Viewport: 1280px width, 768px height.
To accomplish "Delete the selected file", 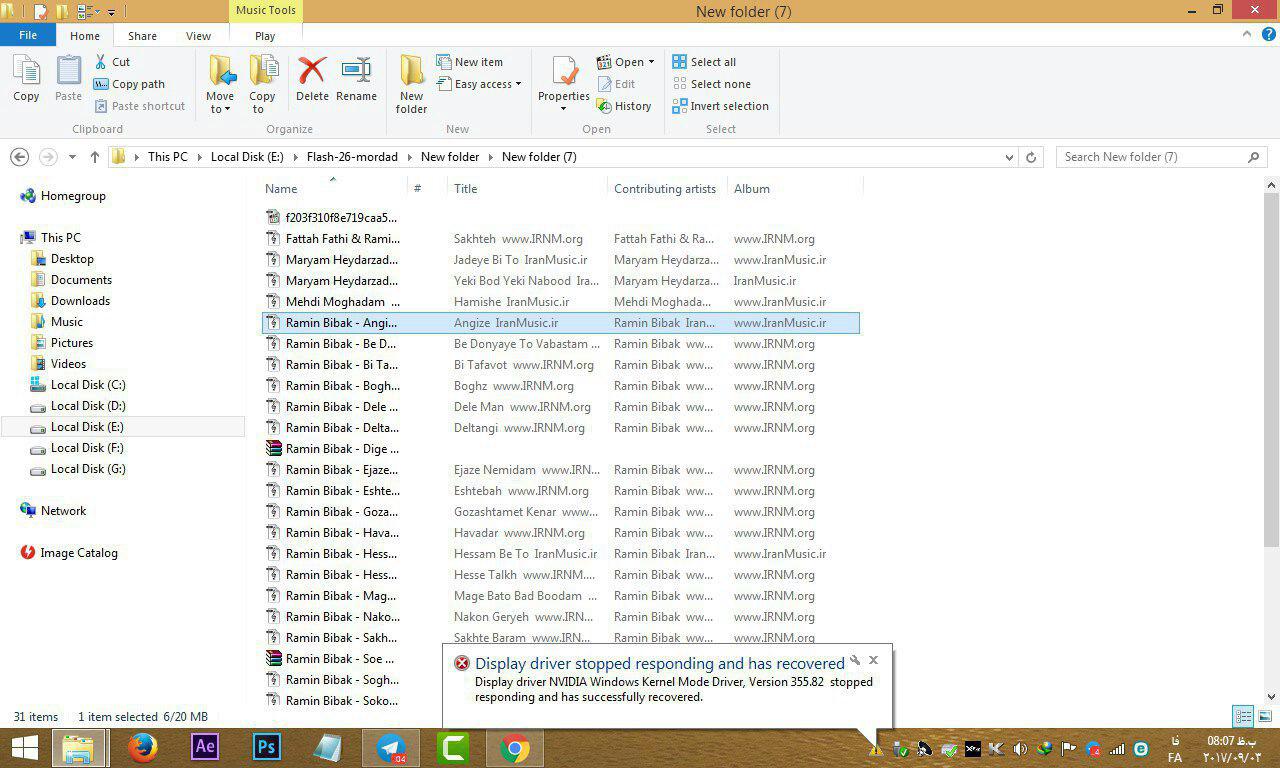I will pyautogui.click(x=312, y=79).
